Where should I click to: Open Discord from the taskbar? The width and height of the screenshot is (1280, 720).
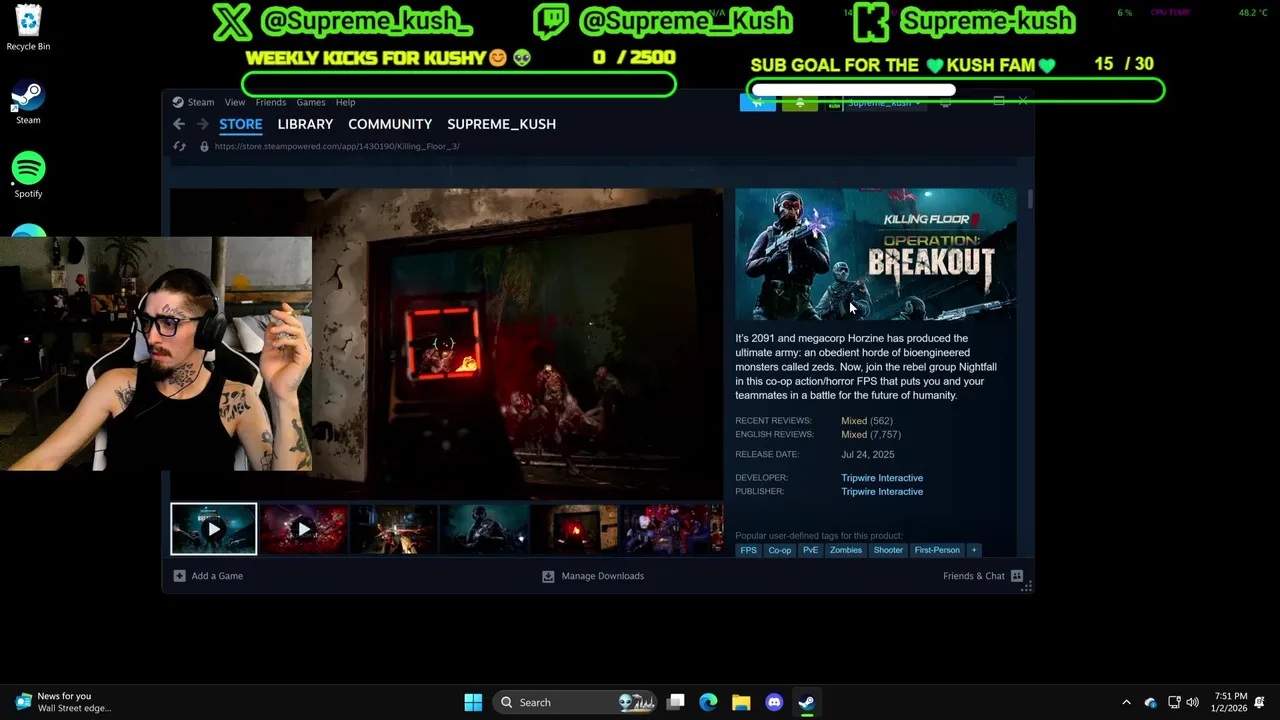click(774, 702)
